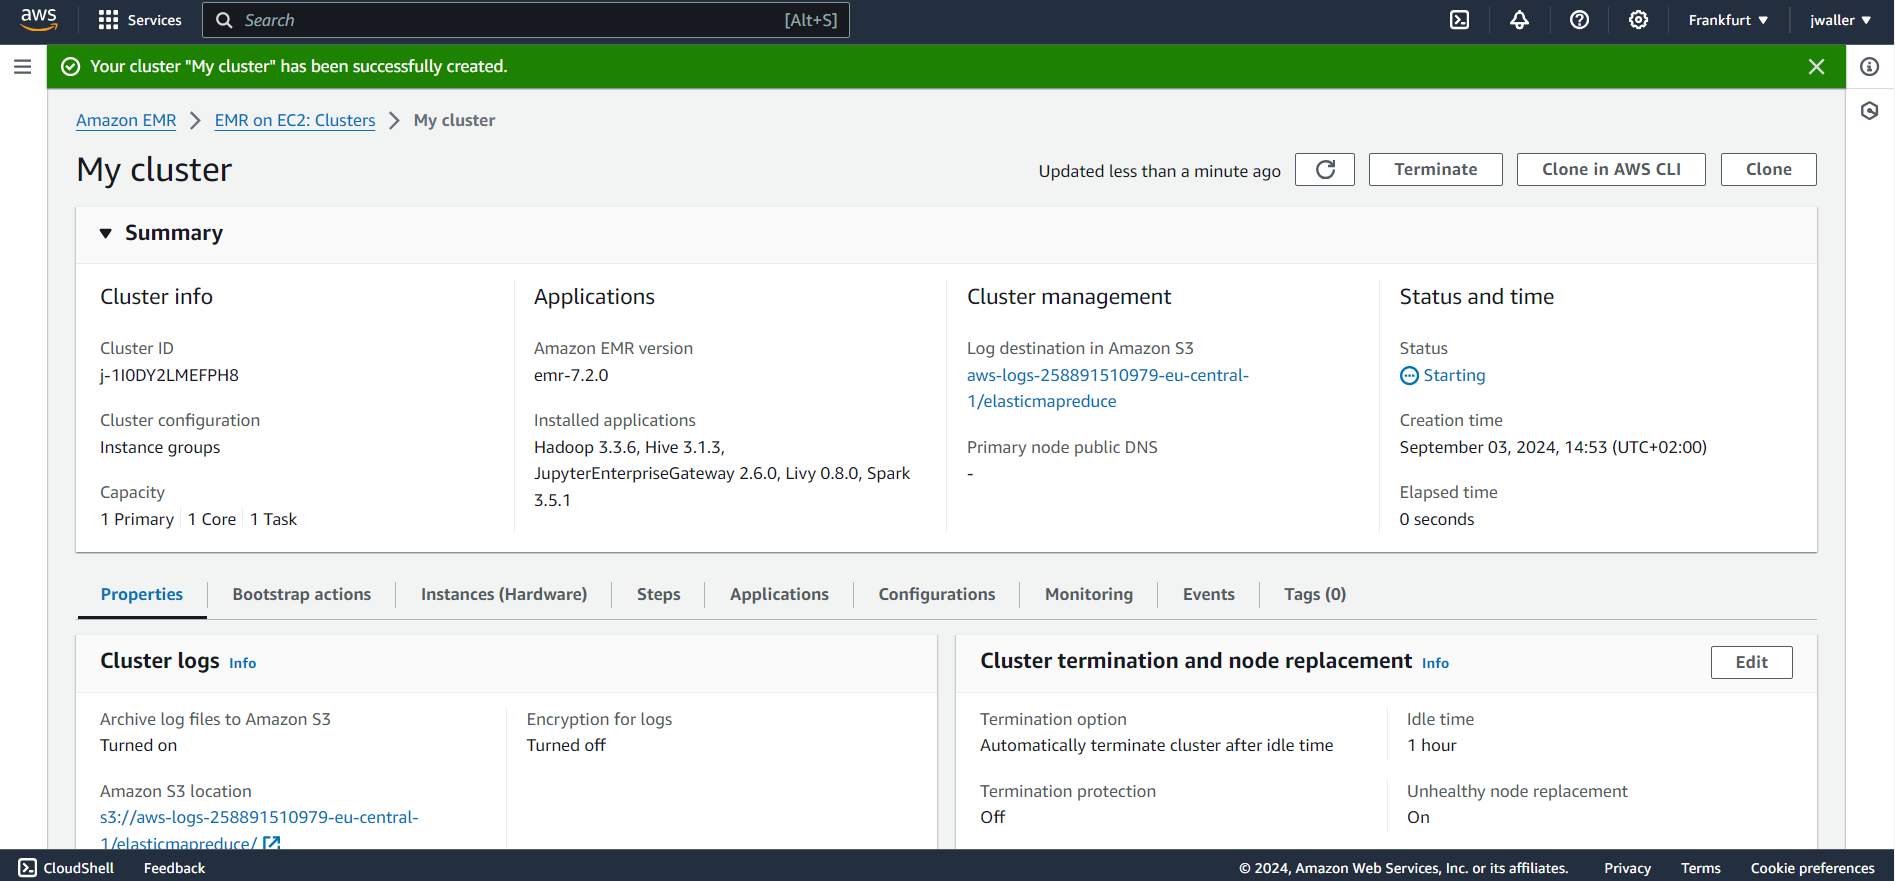Switch to the Events tab
1895x881 pixels.
coord(1209,594)
